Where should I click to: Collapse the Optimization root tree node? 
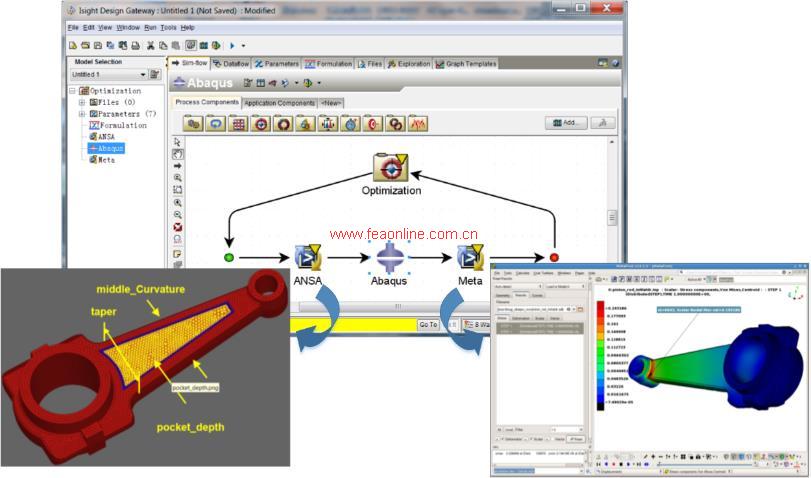click(x=73, y=91)
